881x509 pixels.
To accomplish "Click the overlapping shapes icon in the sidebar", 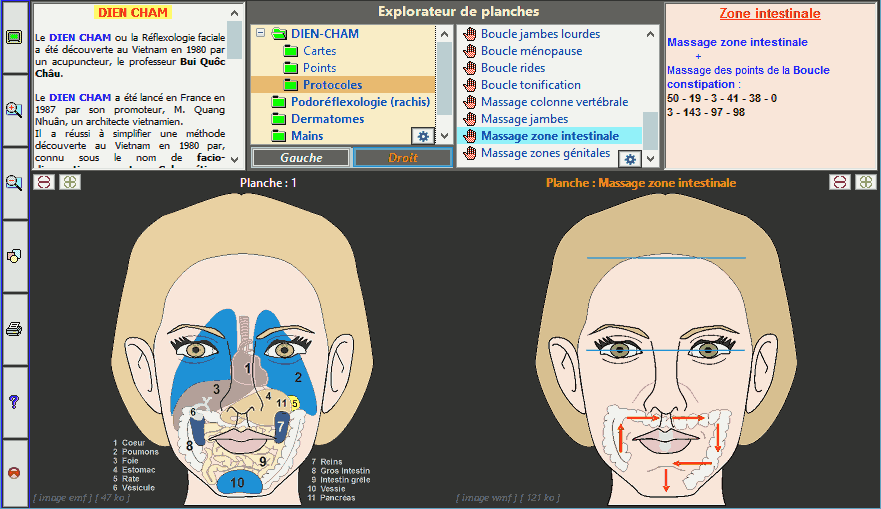I will pyautogui.click(x=14, y=256).
